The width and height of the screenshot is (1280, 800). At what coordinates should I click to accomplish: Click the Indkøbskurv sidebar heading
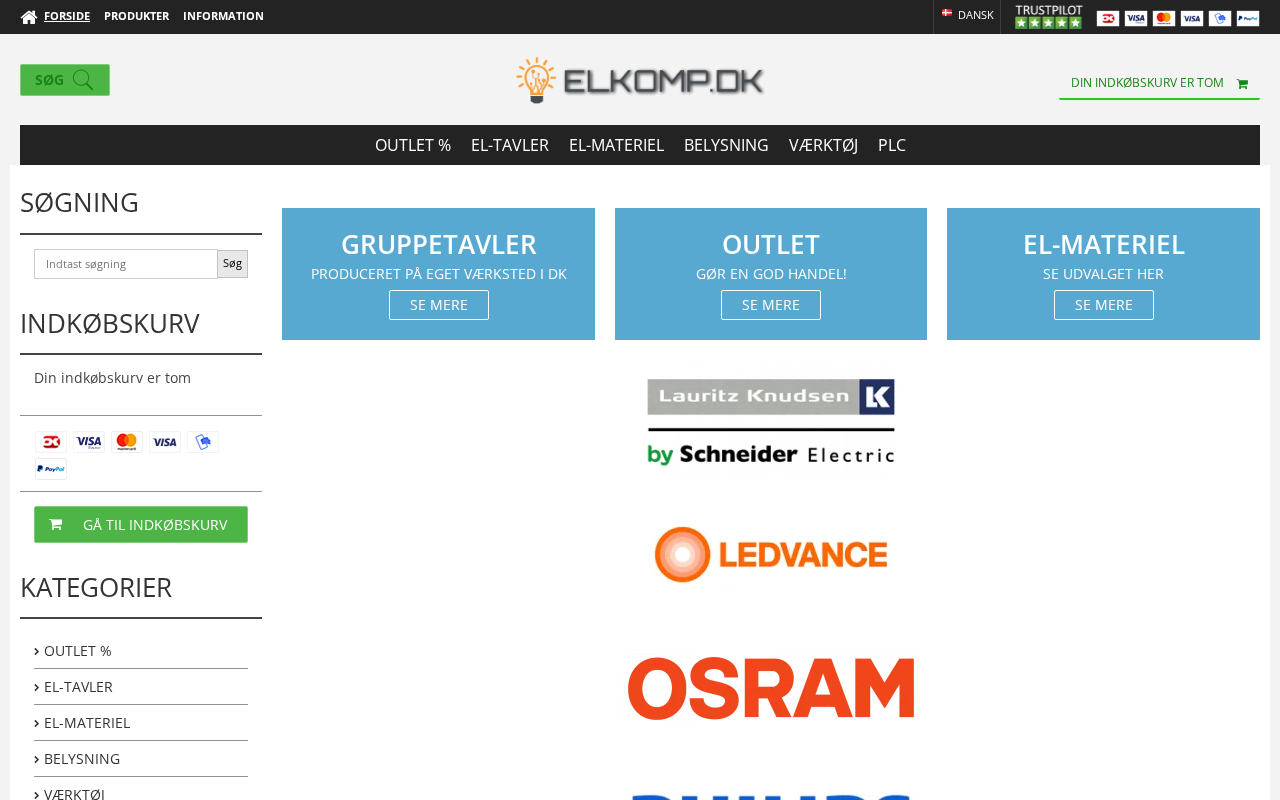point(110,324)
